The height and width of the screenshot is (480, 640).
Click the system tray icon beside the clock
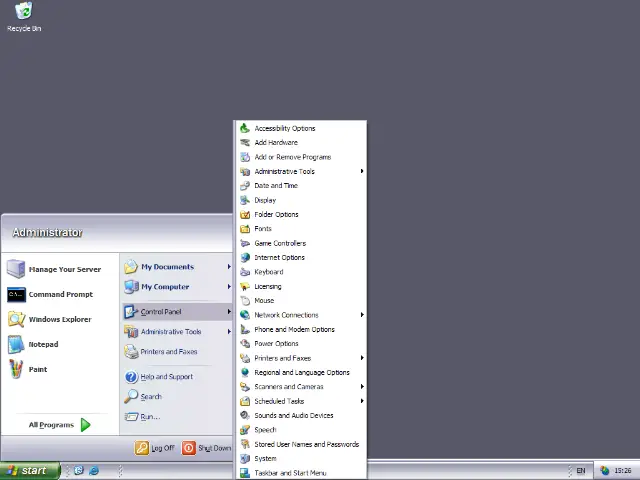pyautogui.click(x=604, y=471)
